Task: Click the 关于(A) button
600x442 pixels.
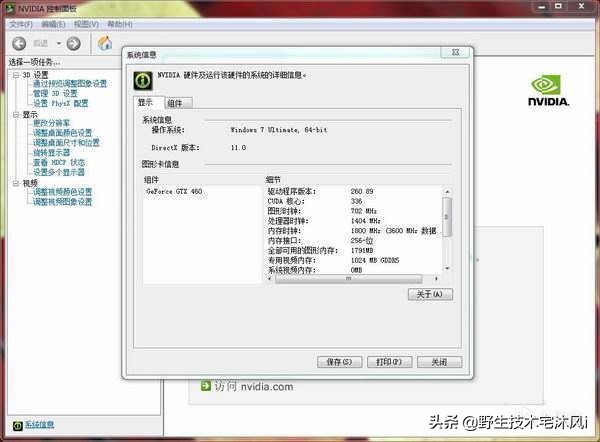Action: pyautogui.click(x=430, y=295)
